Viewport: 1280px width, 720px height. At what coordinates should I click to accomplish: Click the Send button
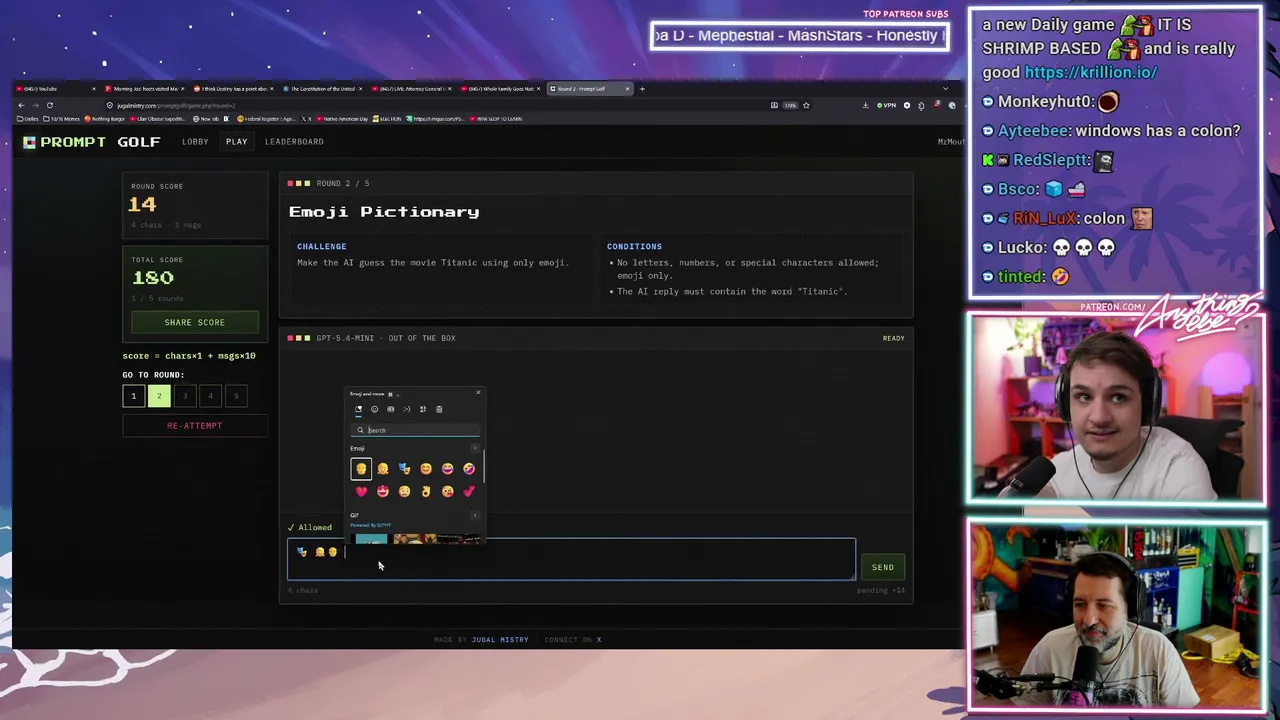coord(883,567)
